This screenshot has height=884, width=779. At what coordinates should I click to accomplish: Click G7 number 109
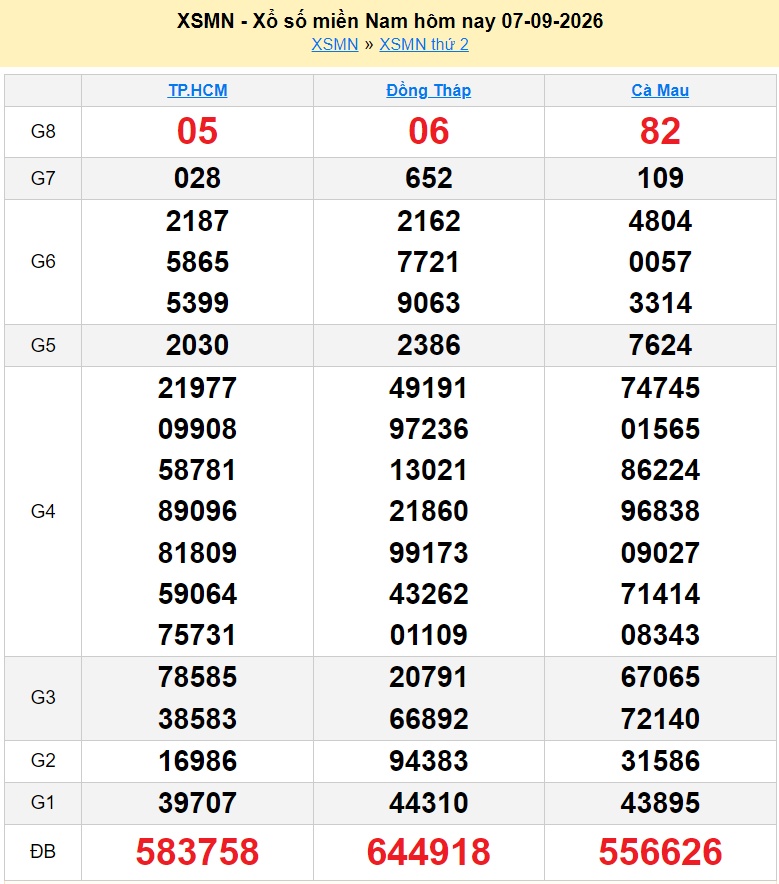coord(660,178)
